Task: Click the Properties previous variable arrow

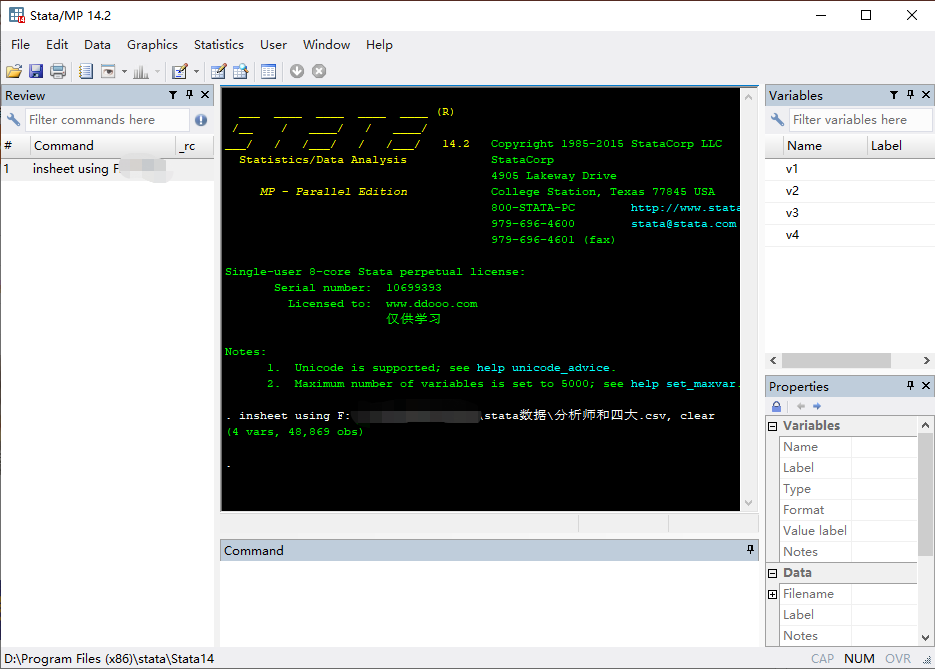Action: (x=801, y=406)
